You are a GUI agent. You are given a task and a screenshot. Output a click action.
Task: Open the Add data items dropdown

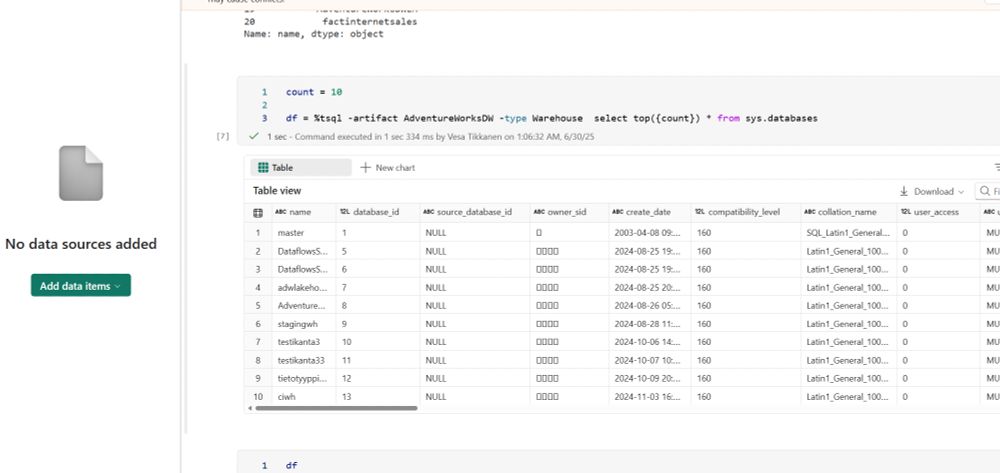pos(80,286)
